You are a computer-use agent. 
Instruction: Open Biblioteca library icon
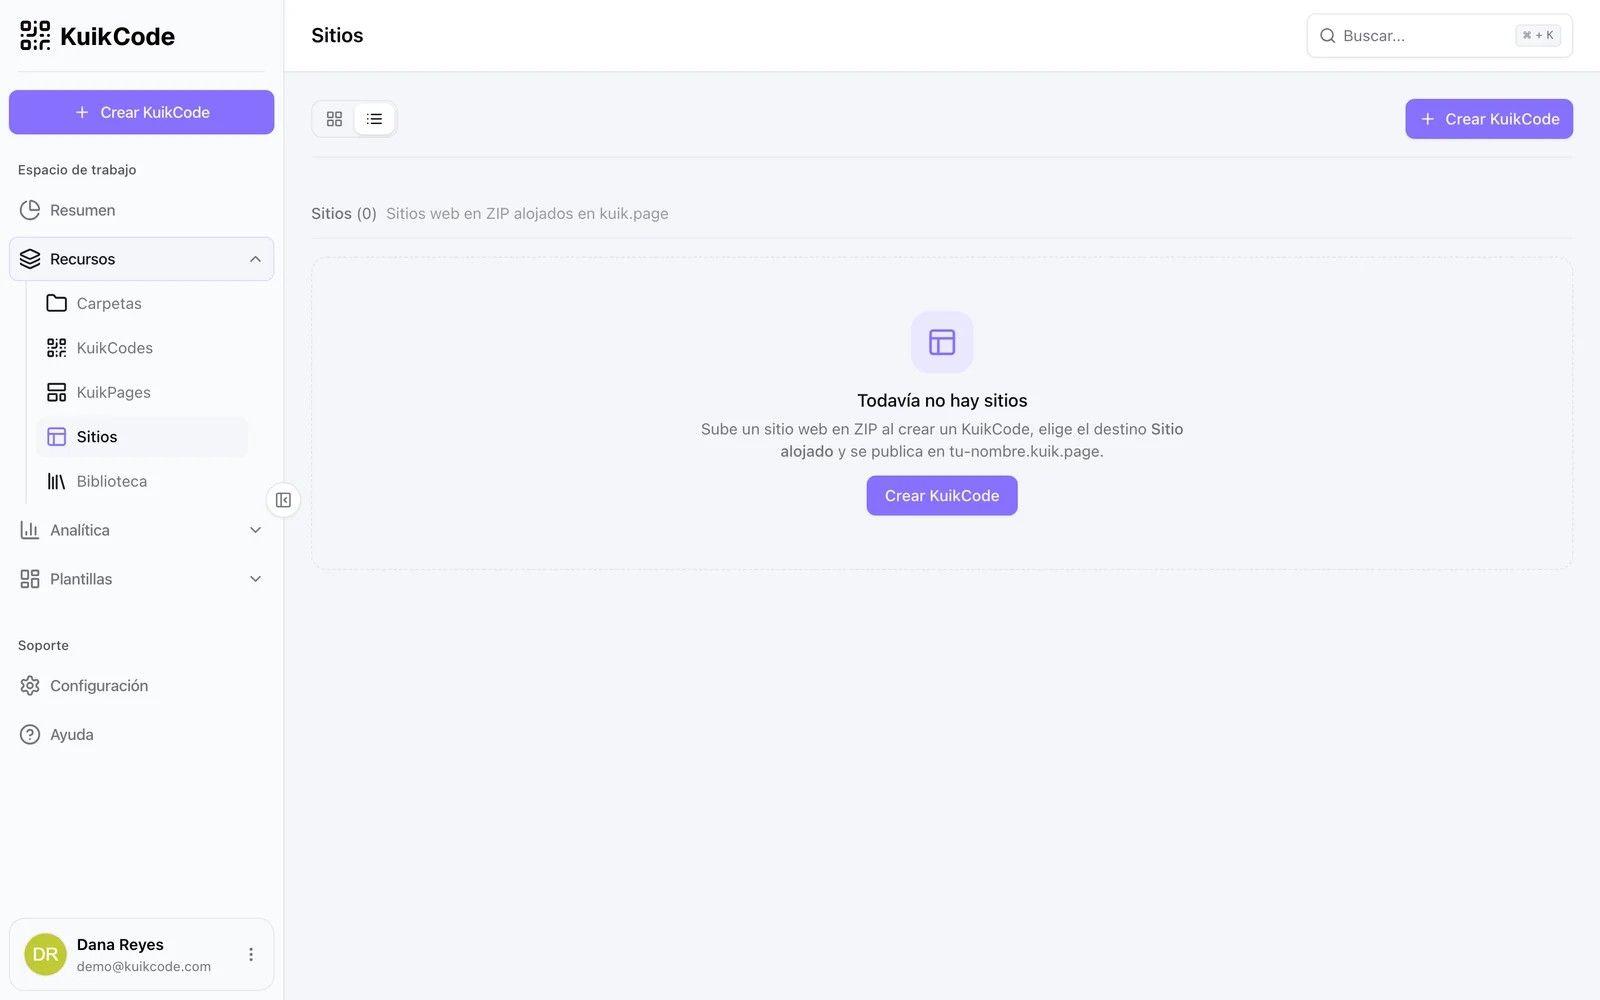click(57, 481)
